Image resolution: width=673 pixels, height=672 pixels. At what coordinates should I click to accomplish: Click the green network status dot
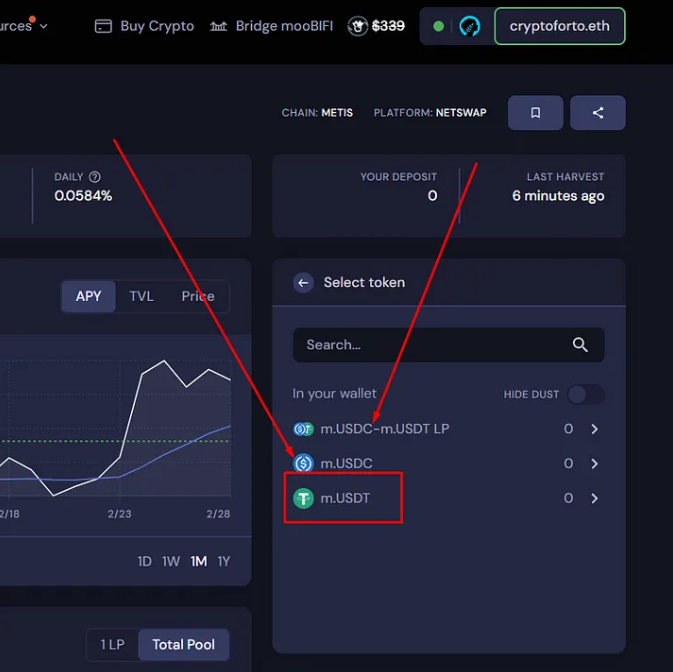tap(438, 26)
